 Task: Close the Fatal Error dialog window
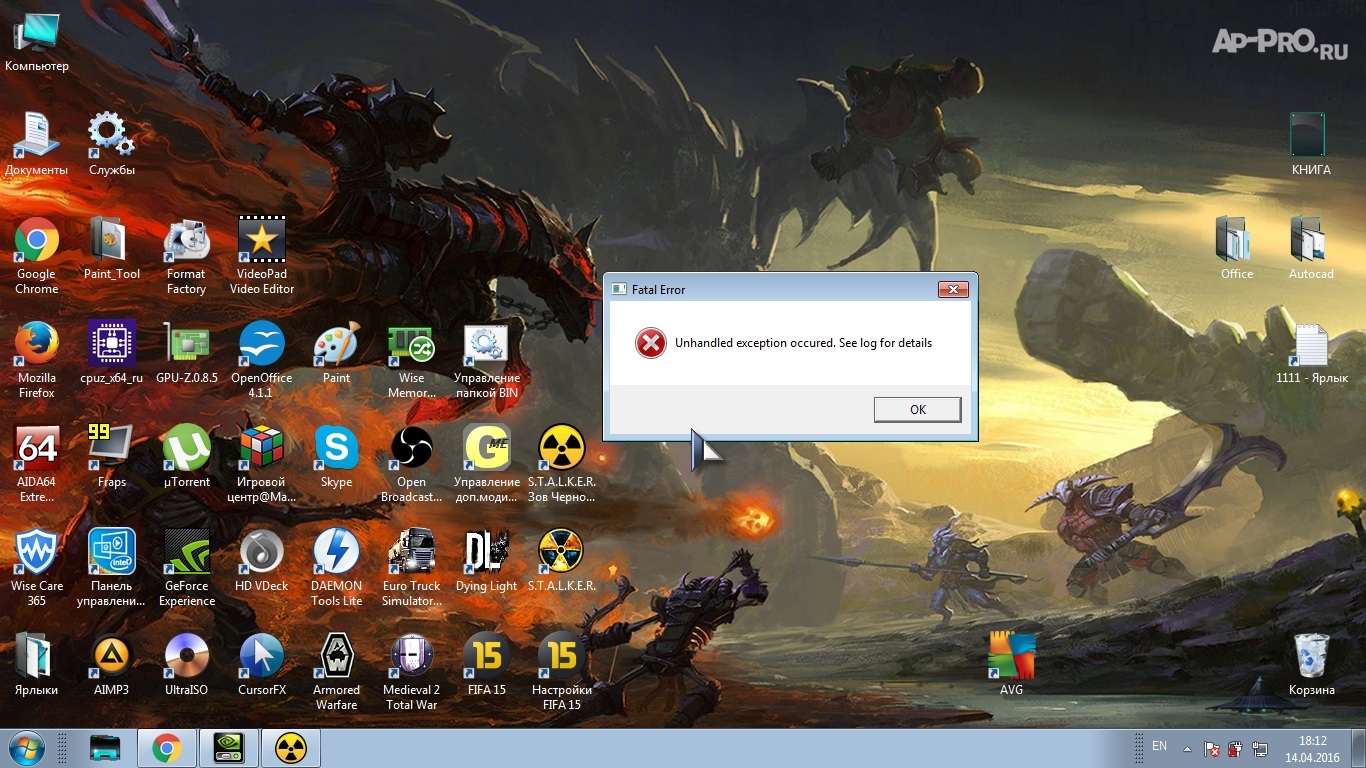(953, 289)
